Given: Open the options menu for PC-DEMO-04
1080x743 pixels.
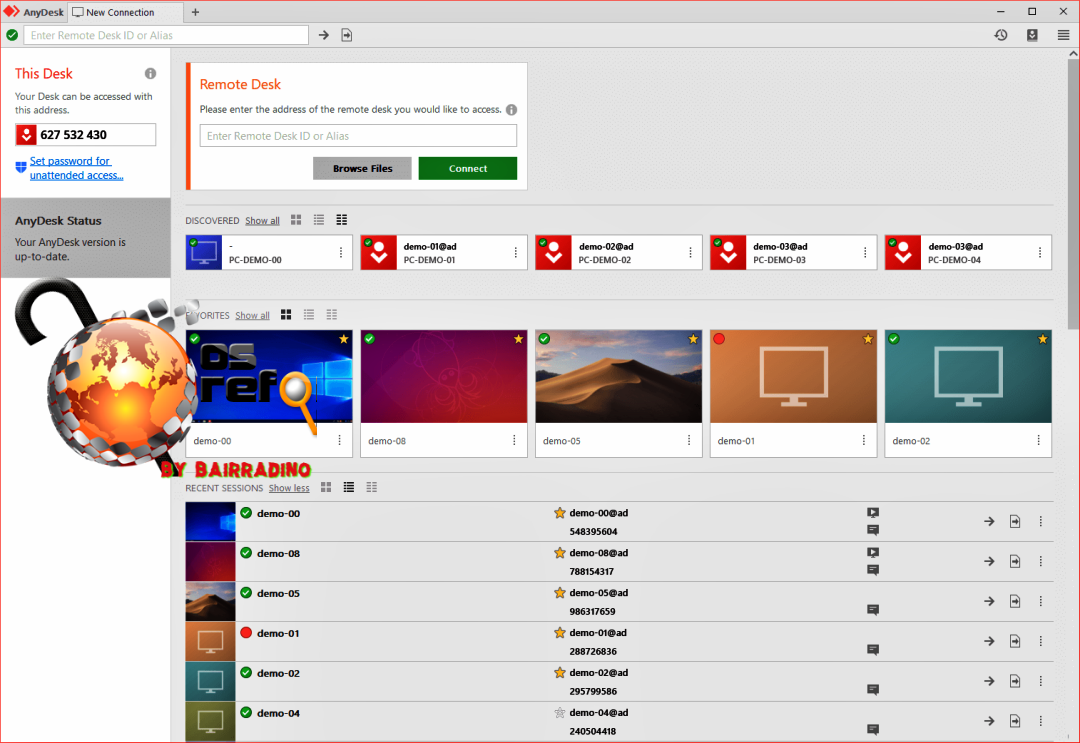Looking at the screenshot, I should 1040,253.
